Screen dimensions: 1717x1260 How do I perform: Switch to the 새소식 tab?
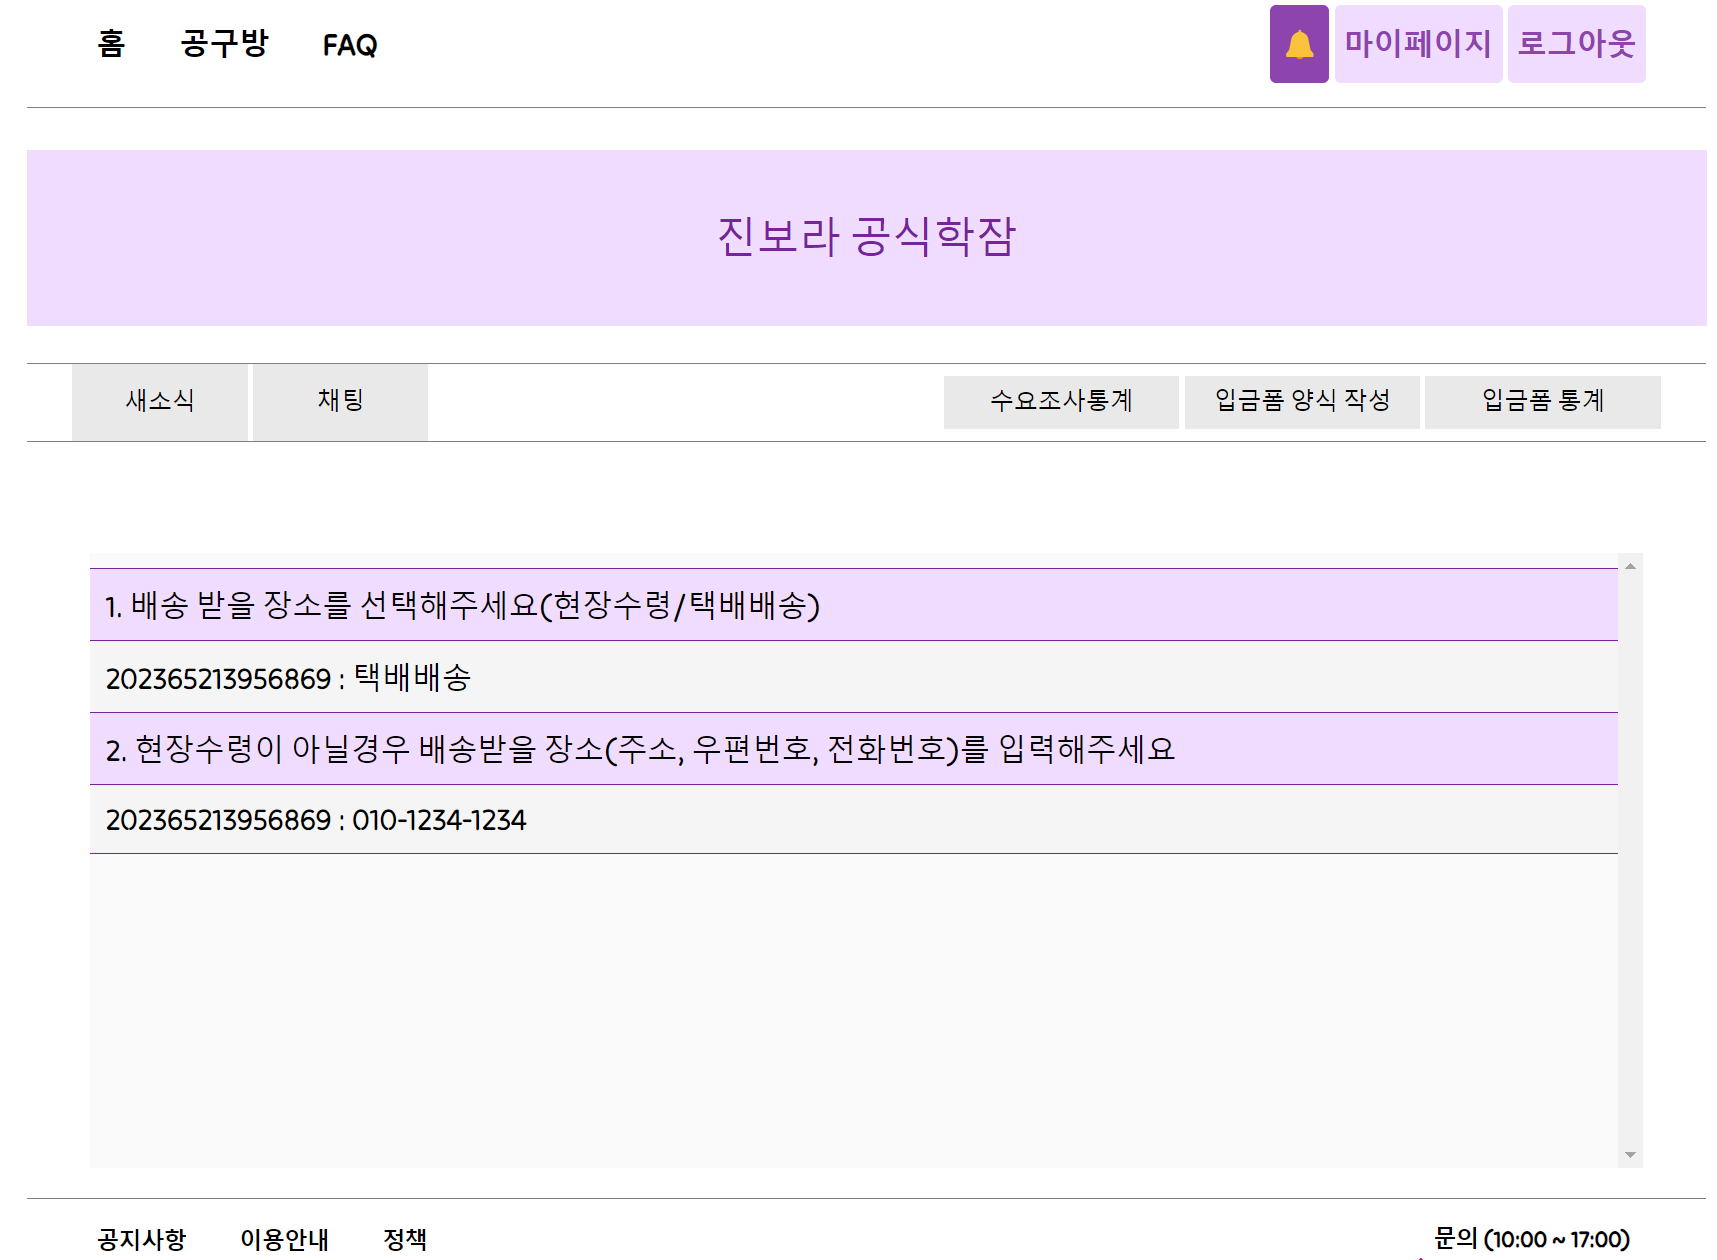[160, 402]
